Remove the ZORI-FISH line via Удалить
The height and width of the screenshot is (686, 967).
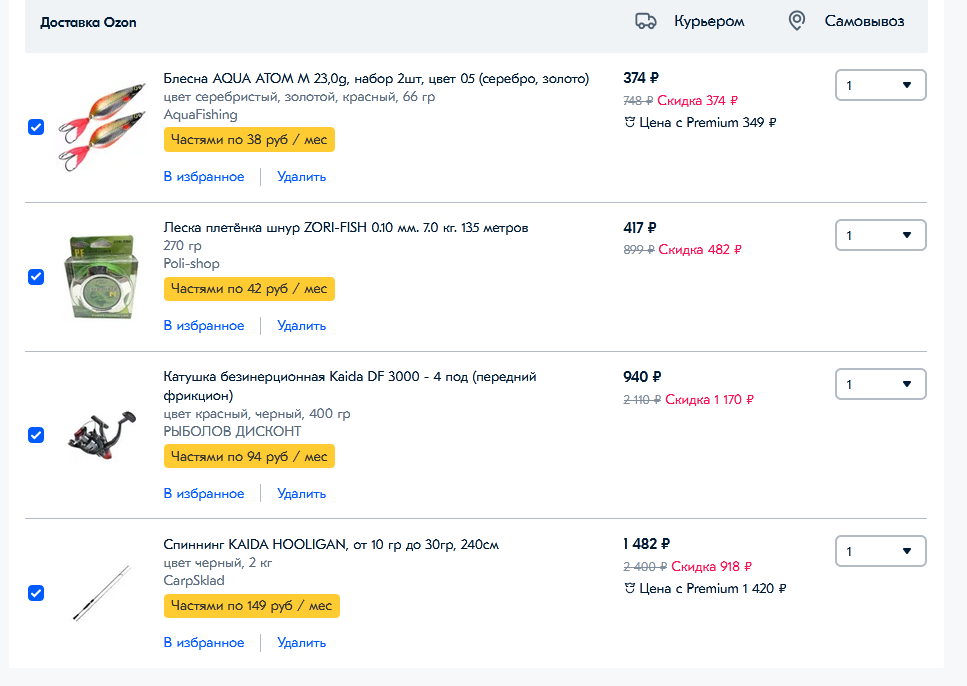301,326
